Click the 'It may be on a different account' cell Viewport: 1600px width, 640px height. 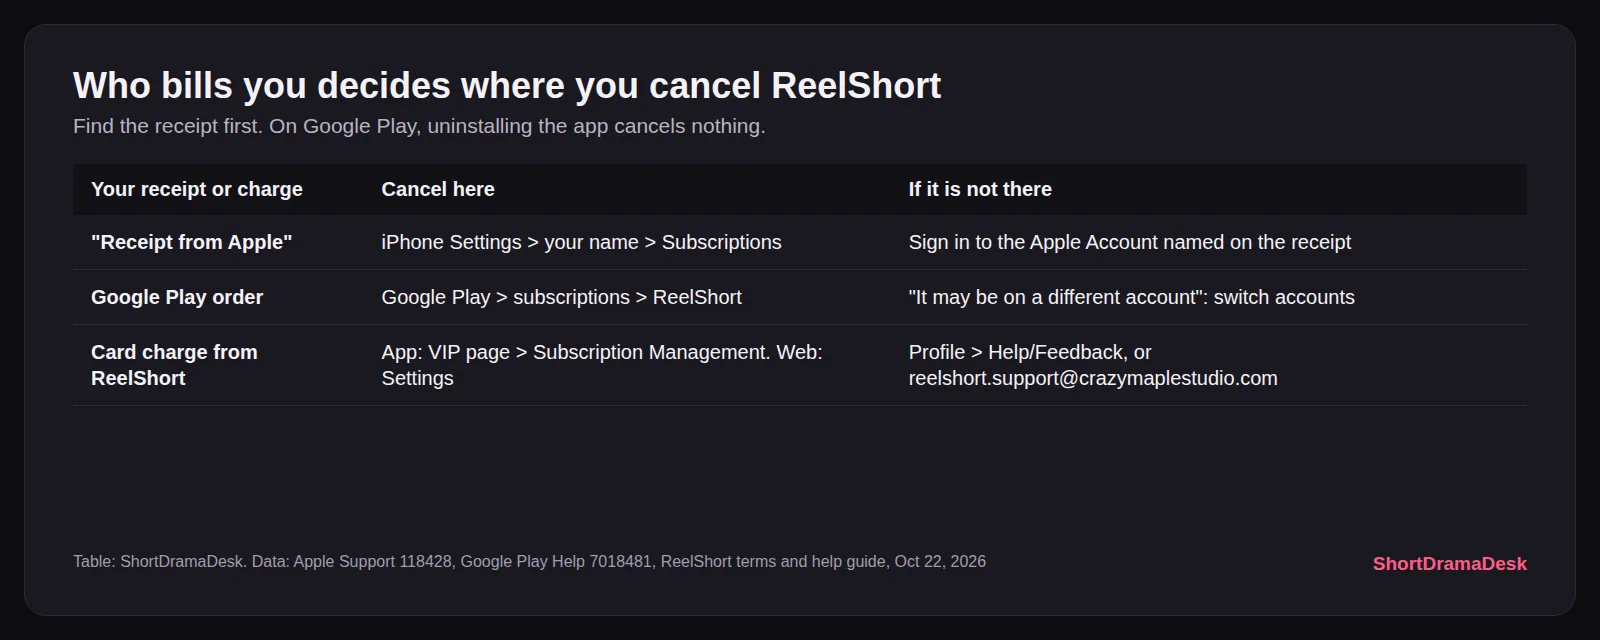(1131, 297)
